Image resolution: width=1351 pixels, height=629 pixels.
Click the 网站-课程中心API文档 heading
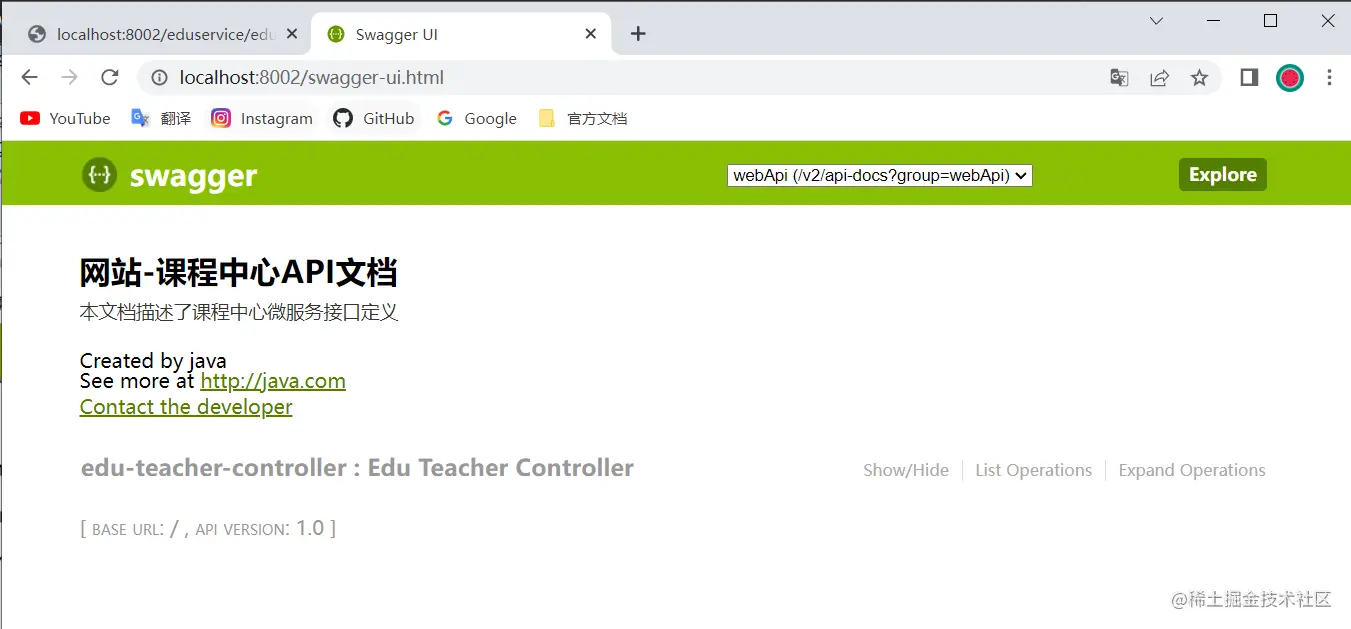(239, 272)
